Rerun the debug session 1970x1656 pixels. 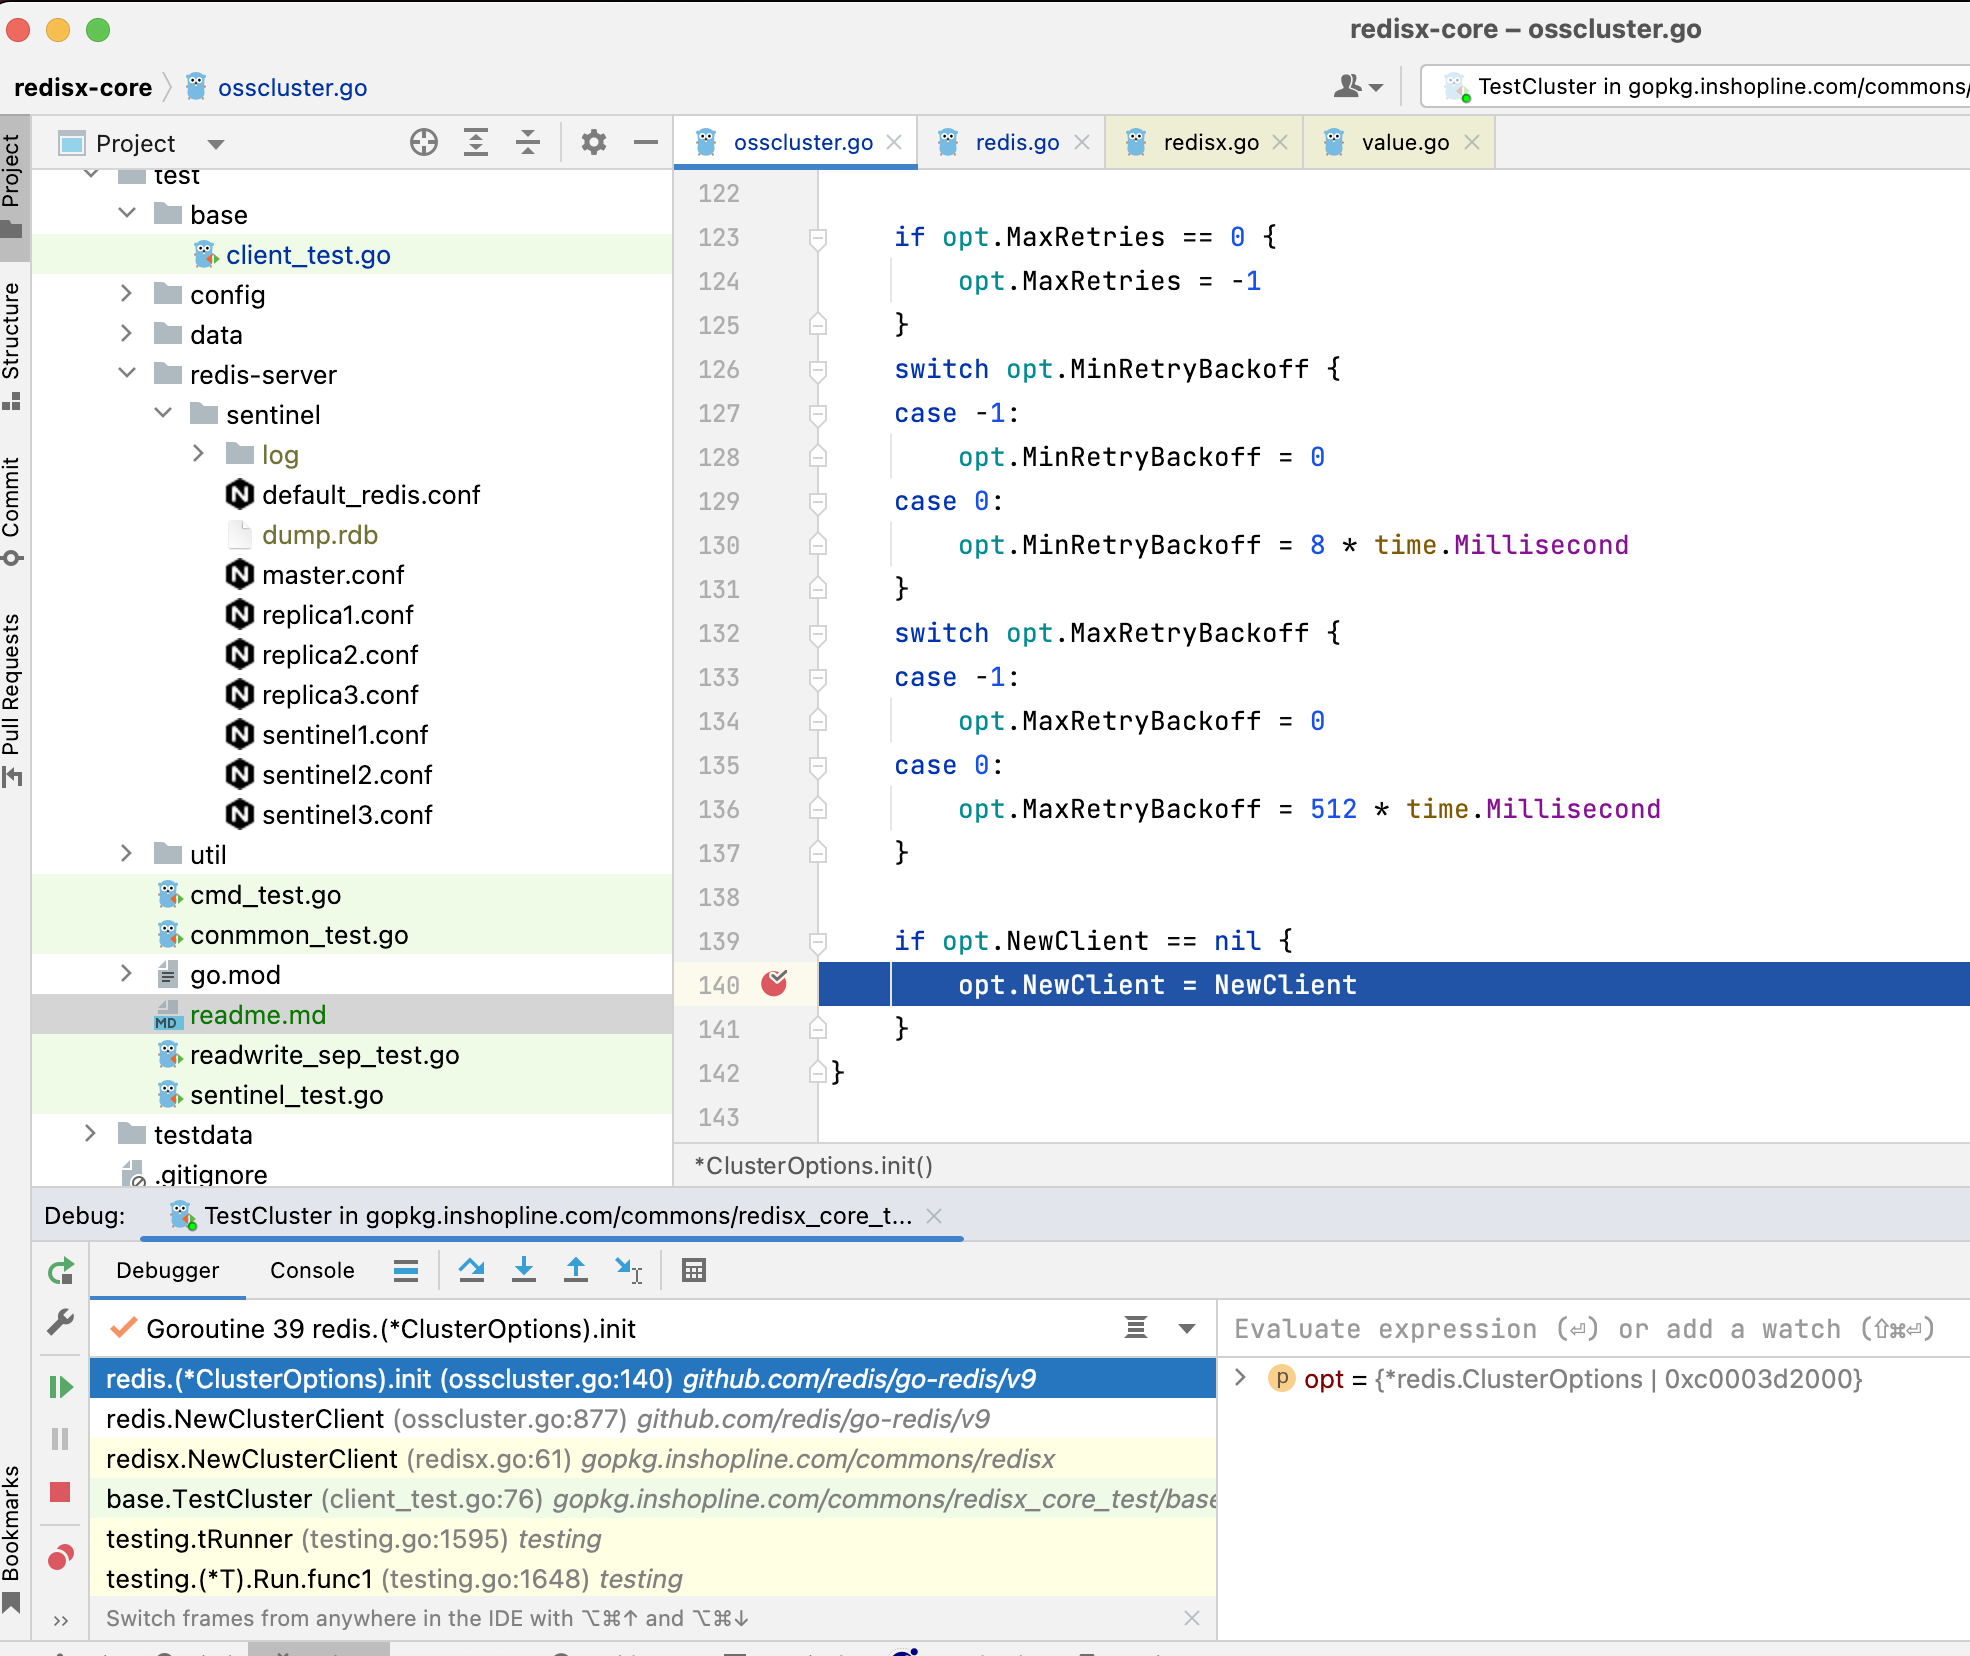(61, 1271)
